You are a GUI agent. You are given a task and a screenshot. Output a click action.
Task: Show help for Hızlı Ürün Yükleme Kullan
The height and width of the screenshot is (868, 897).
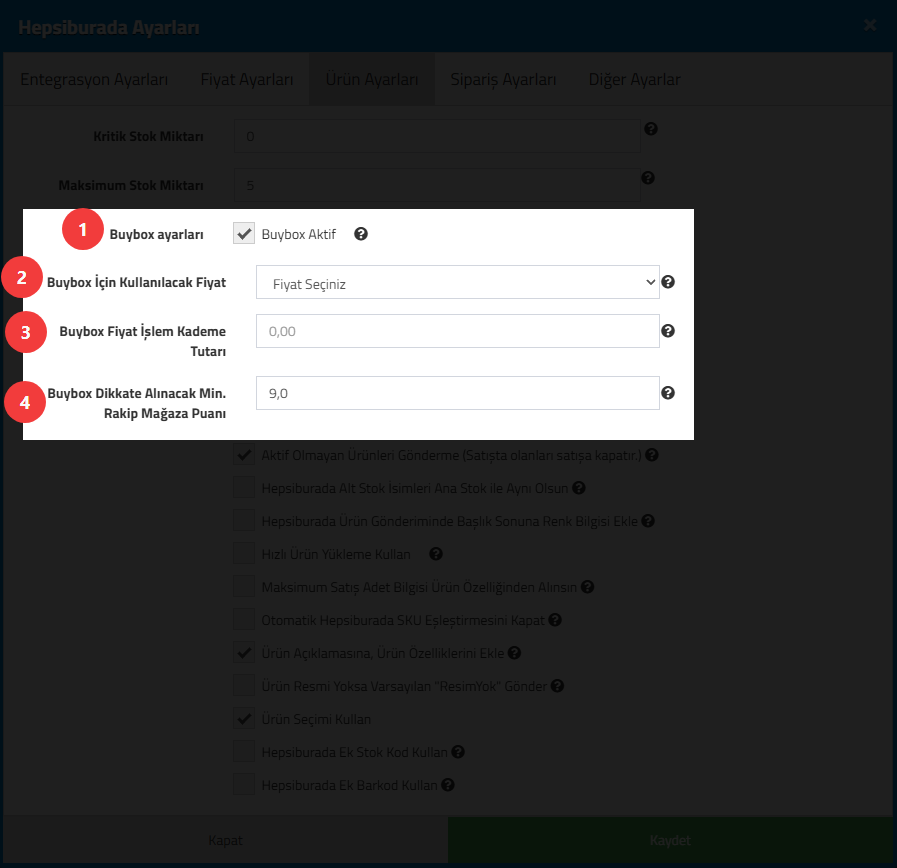[x=436, y=554]
